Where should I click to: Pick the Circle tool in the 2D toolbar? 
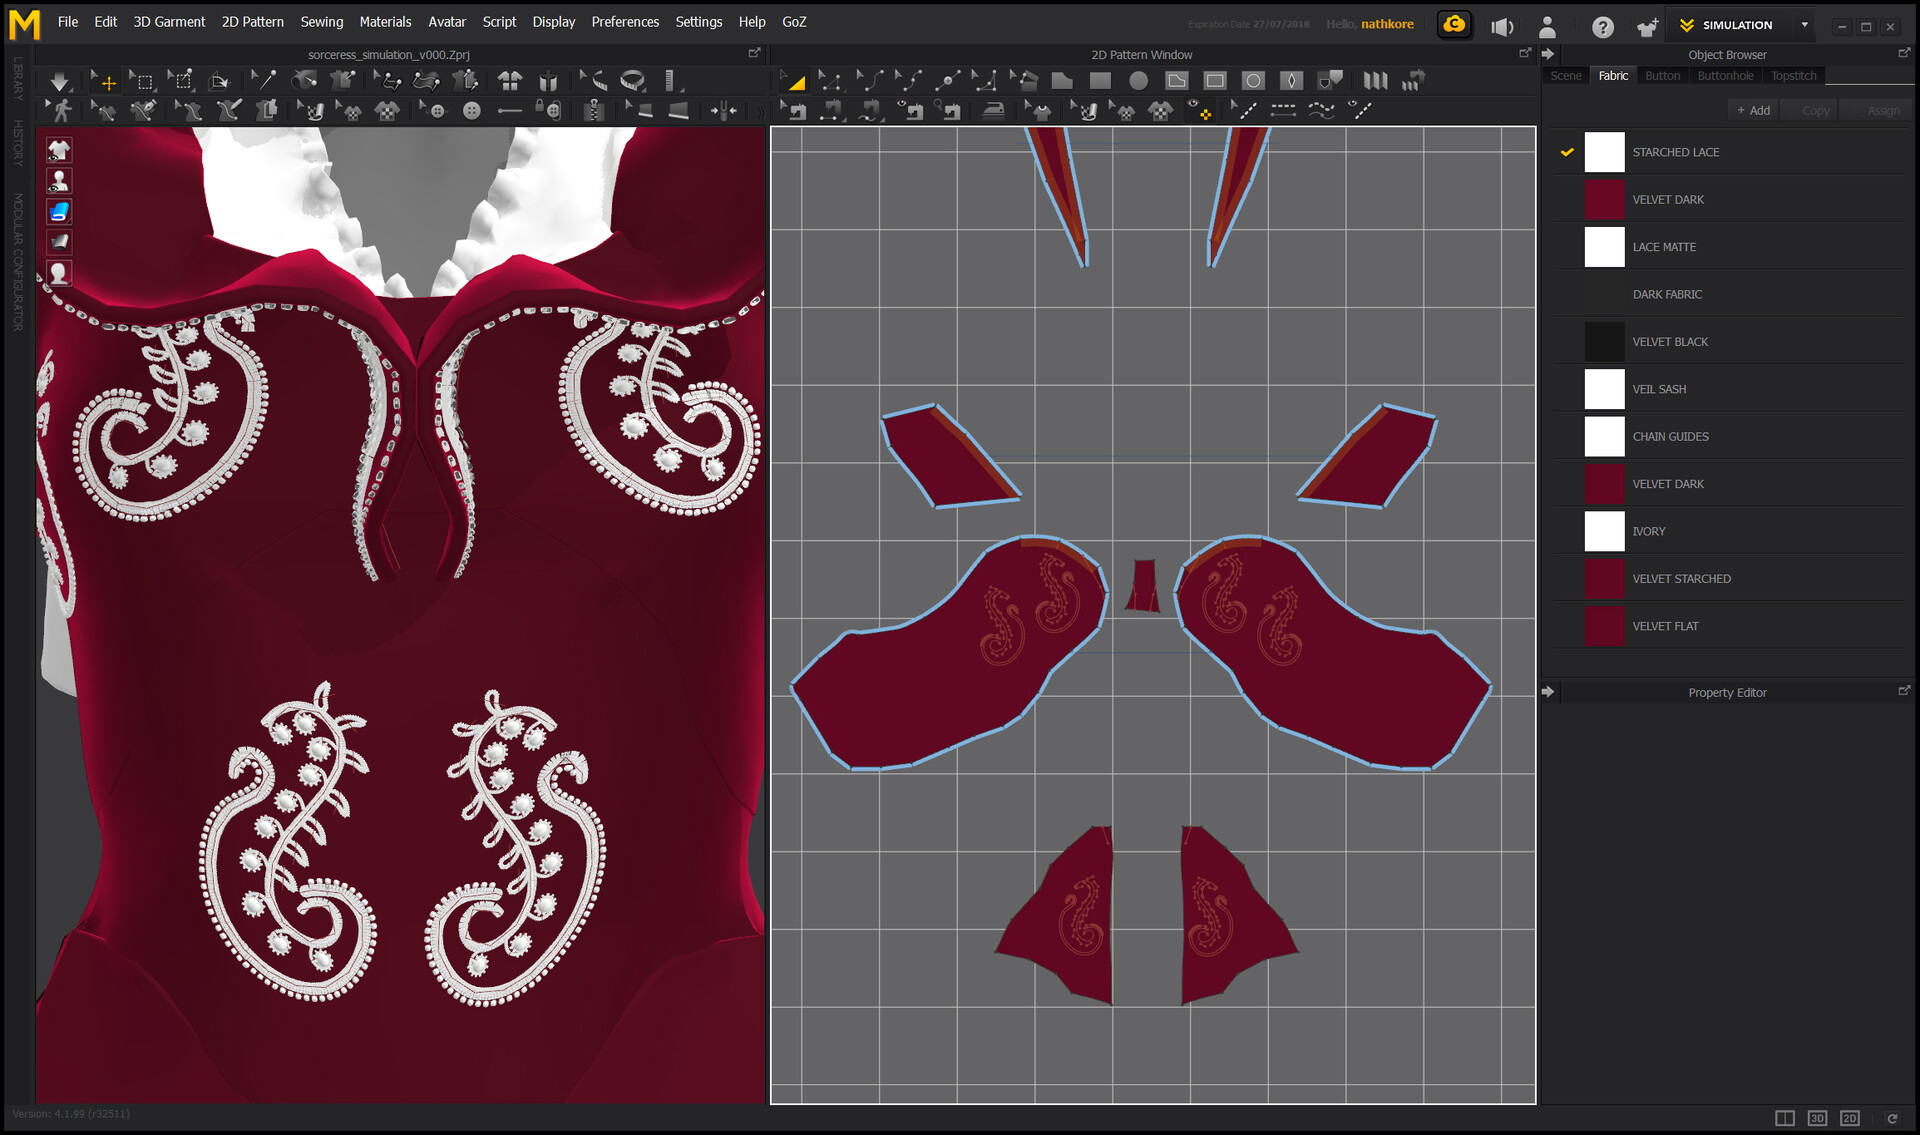pyautogui.click(x=1139, y=80)
